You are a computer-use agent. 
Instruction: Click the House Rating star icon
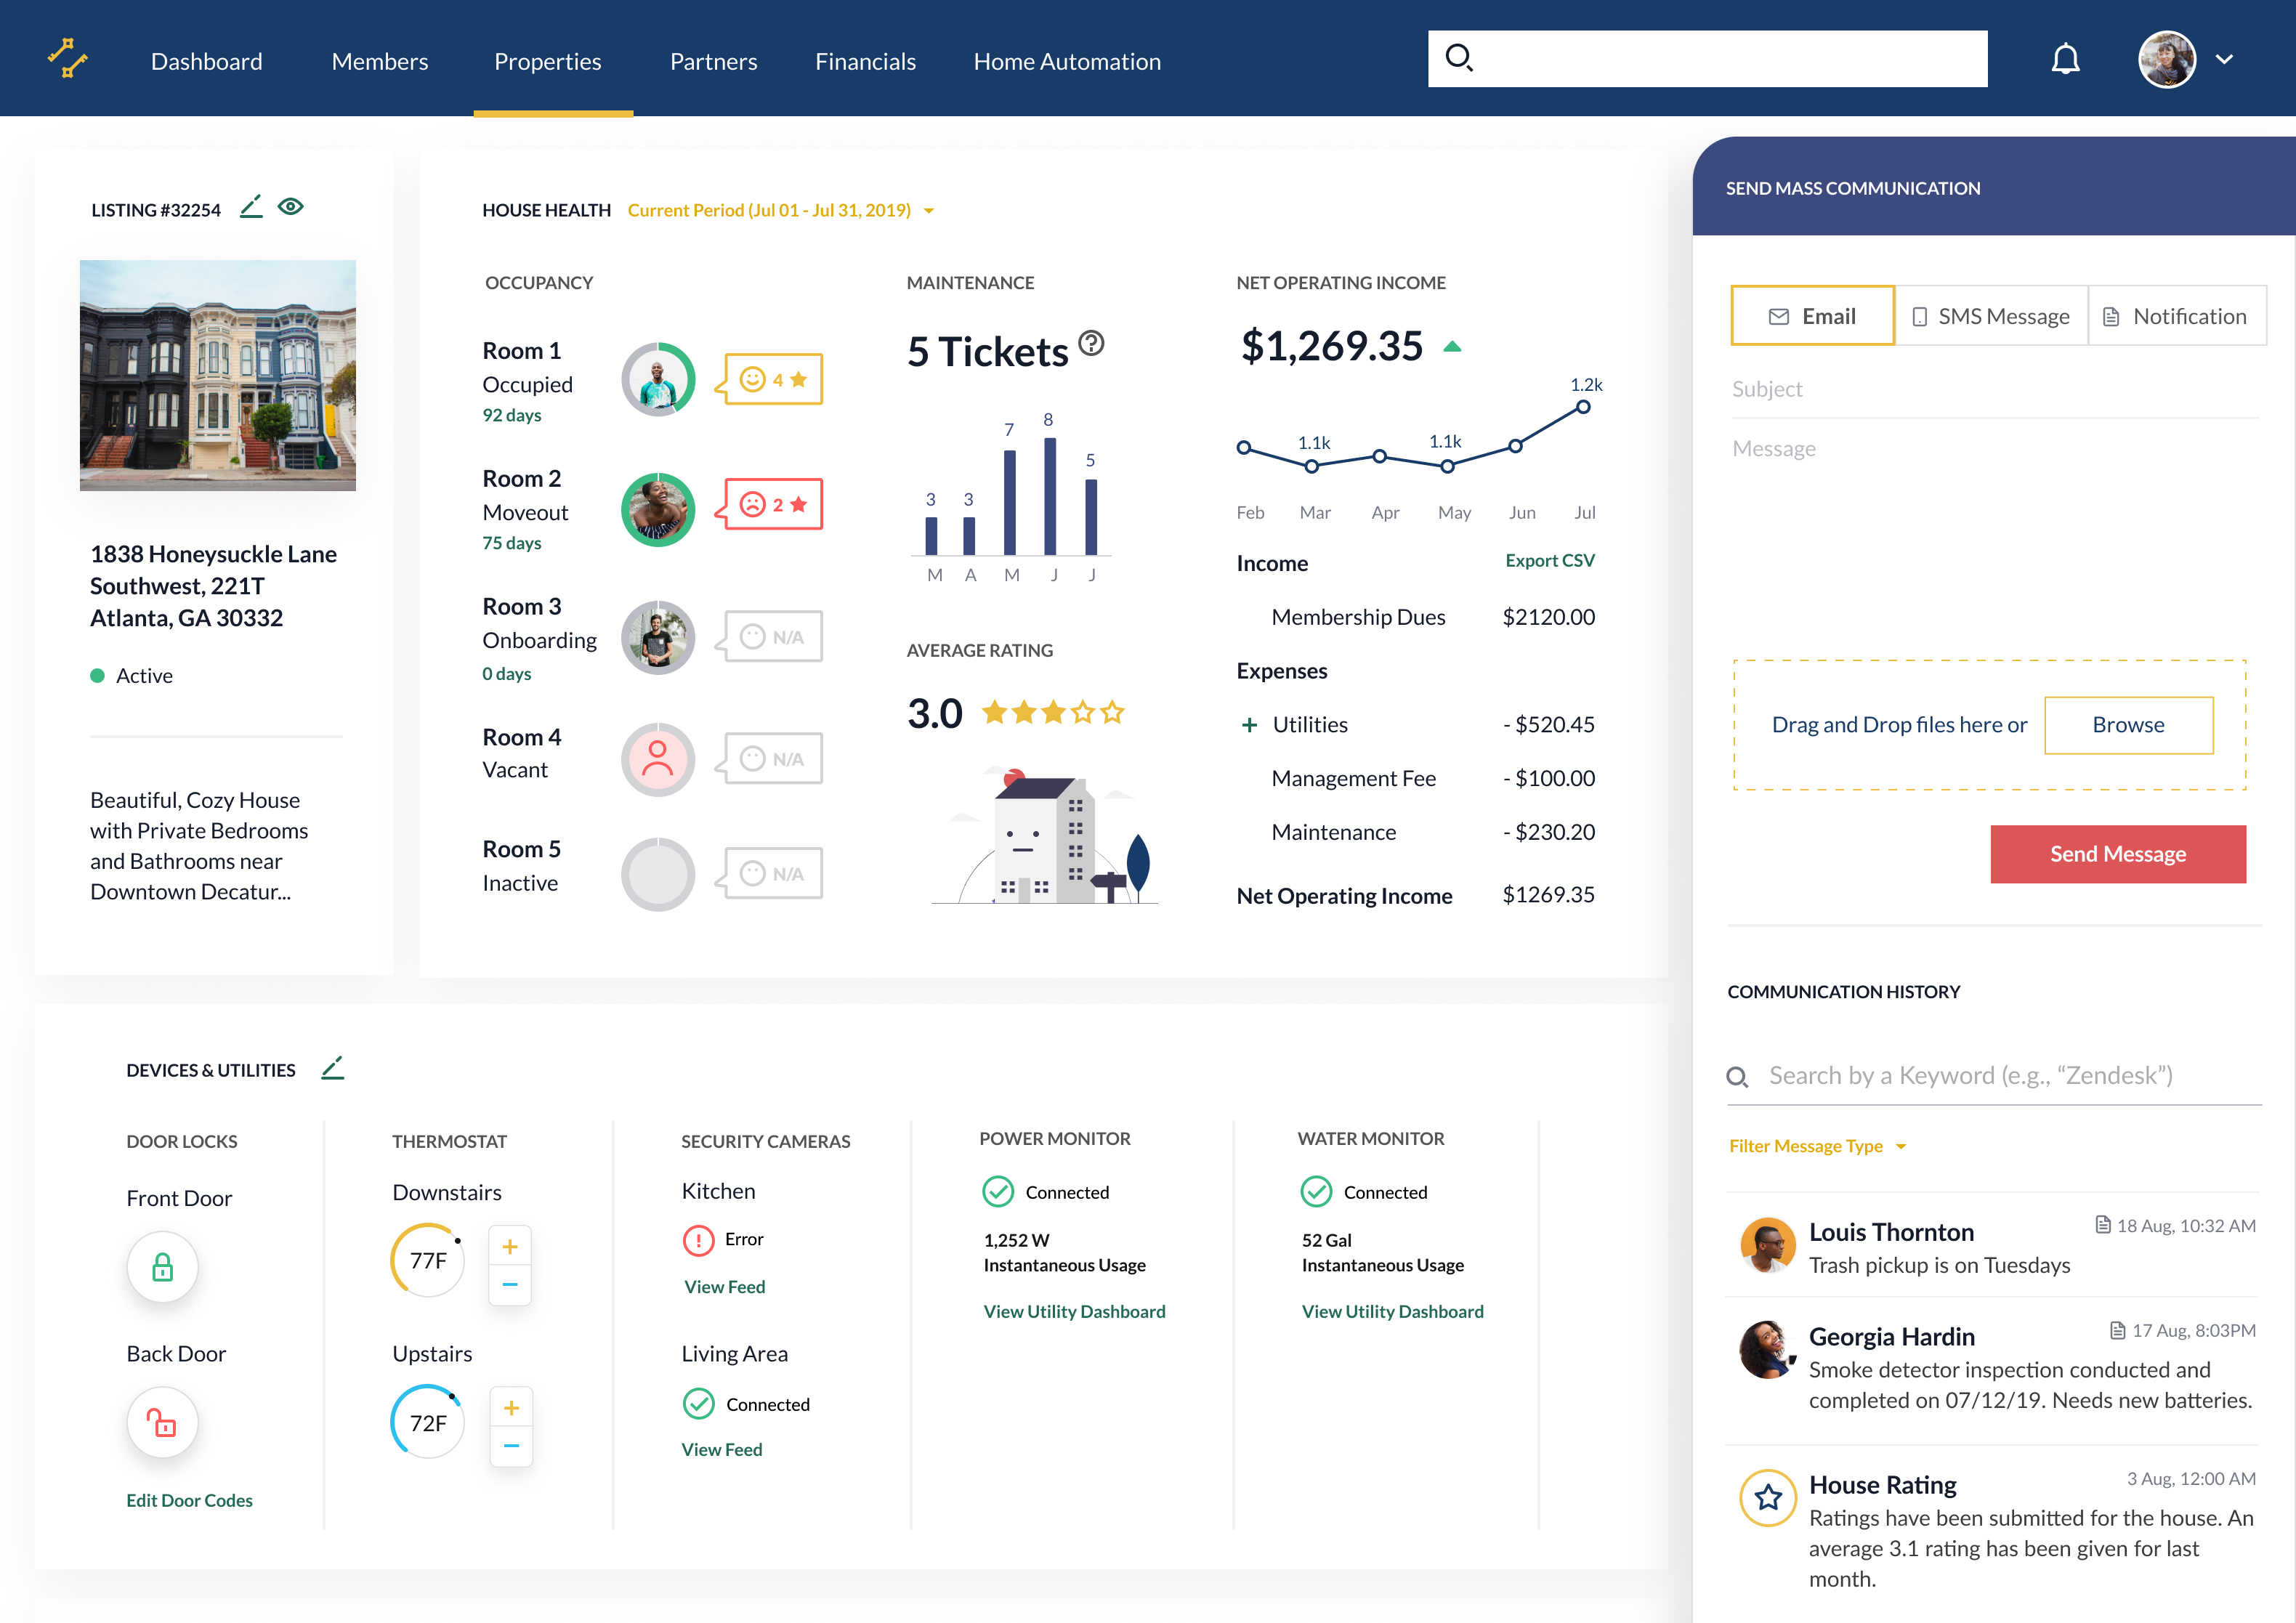[x=1768, y=1497]
